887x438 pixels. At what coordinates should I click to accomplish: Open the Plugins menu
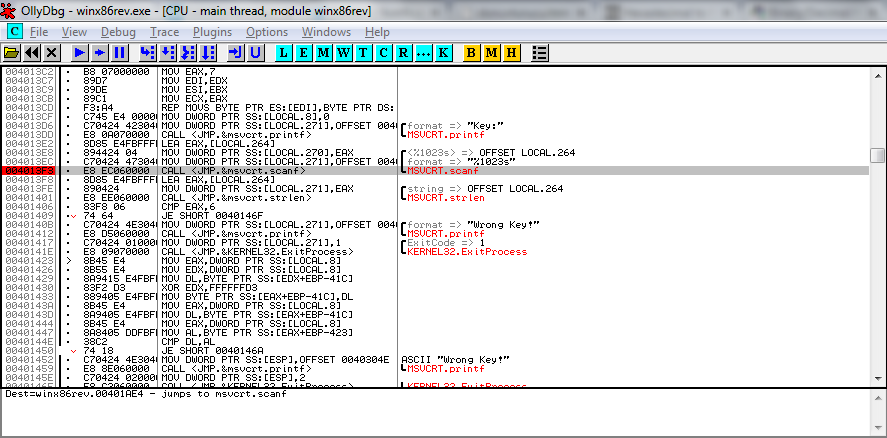212,32
